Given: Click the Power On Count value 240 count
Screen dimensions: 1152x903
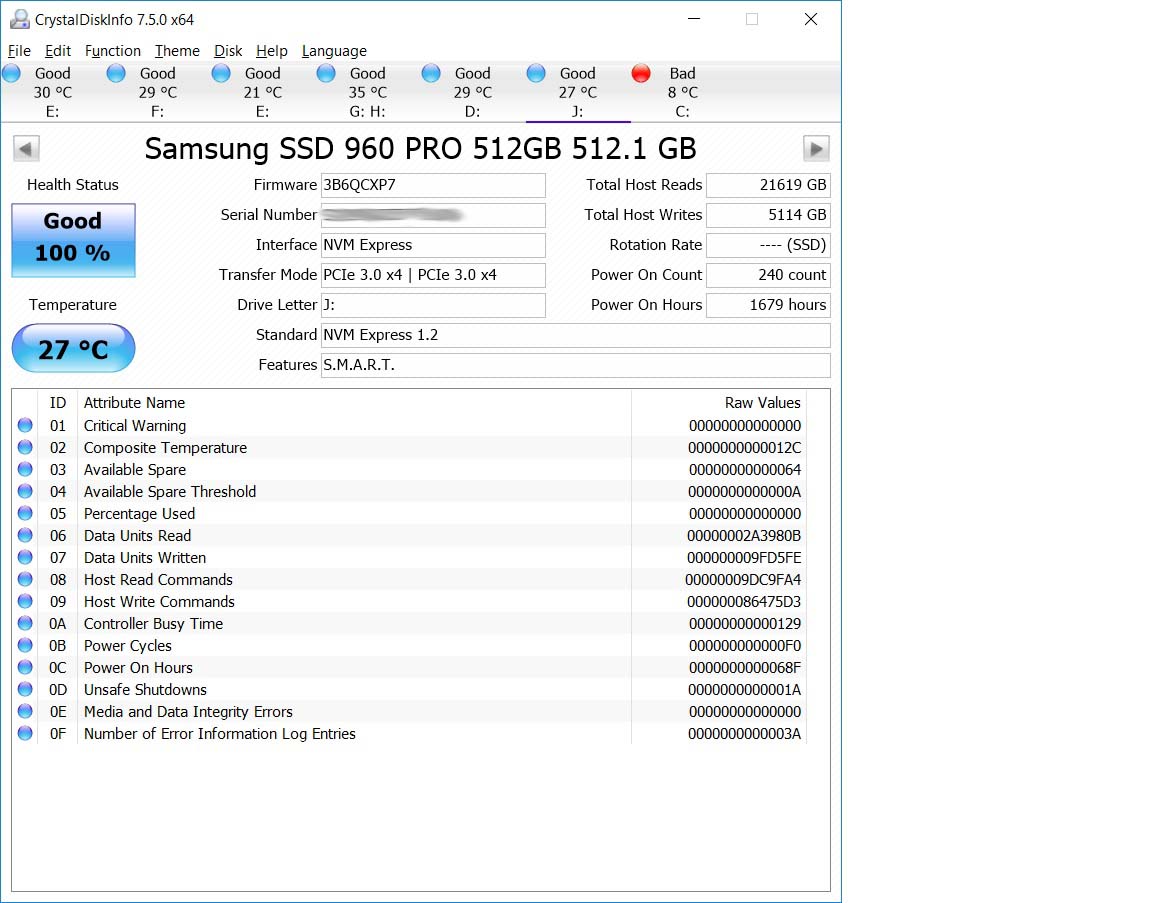Looking at the screenshot, I should coord(768,275).
